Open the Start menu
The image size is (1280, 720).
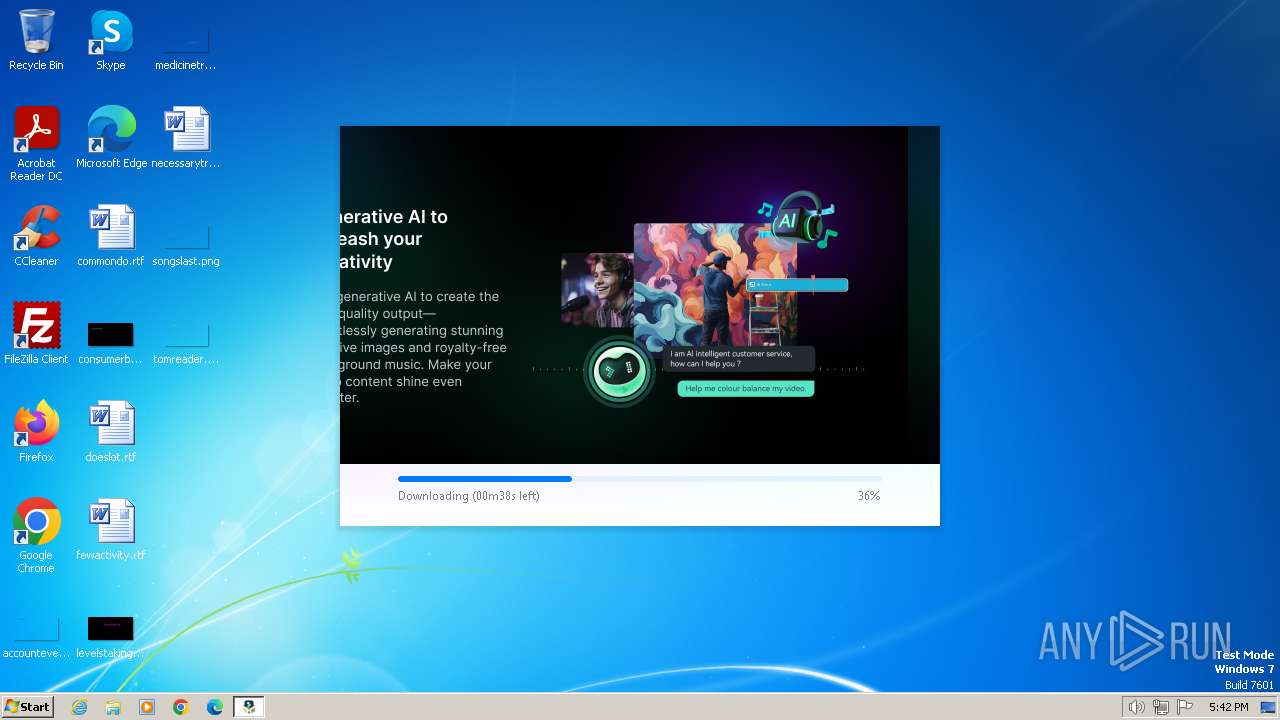pos(27,706)
